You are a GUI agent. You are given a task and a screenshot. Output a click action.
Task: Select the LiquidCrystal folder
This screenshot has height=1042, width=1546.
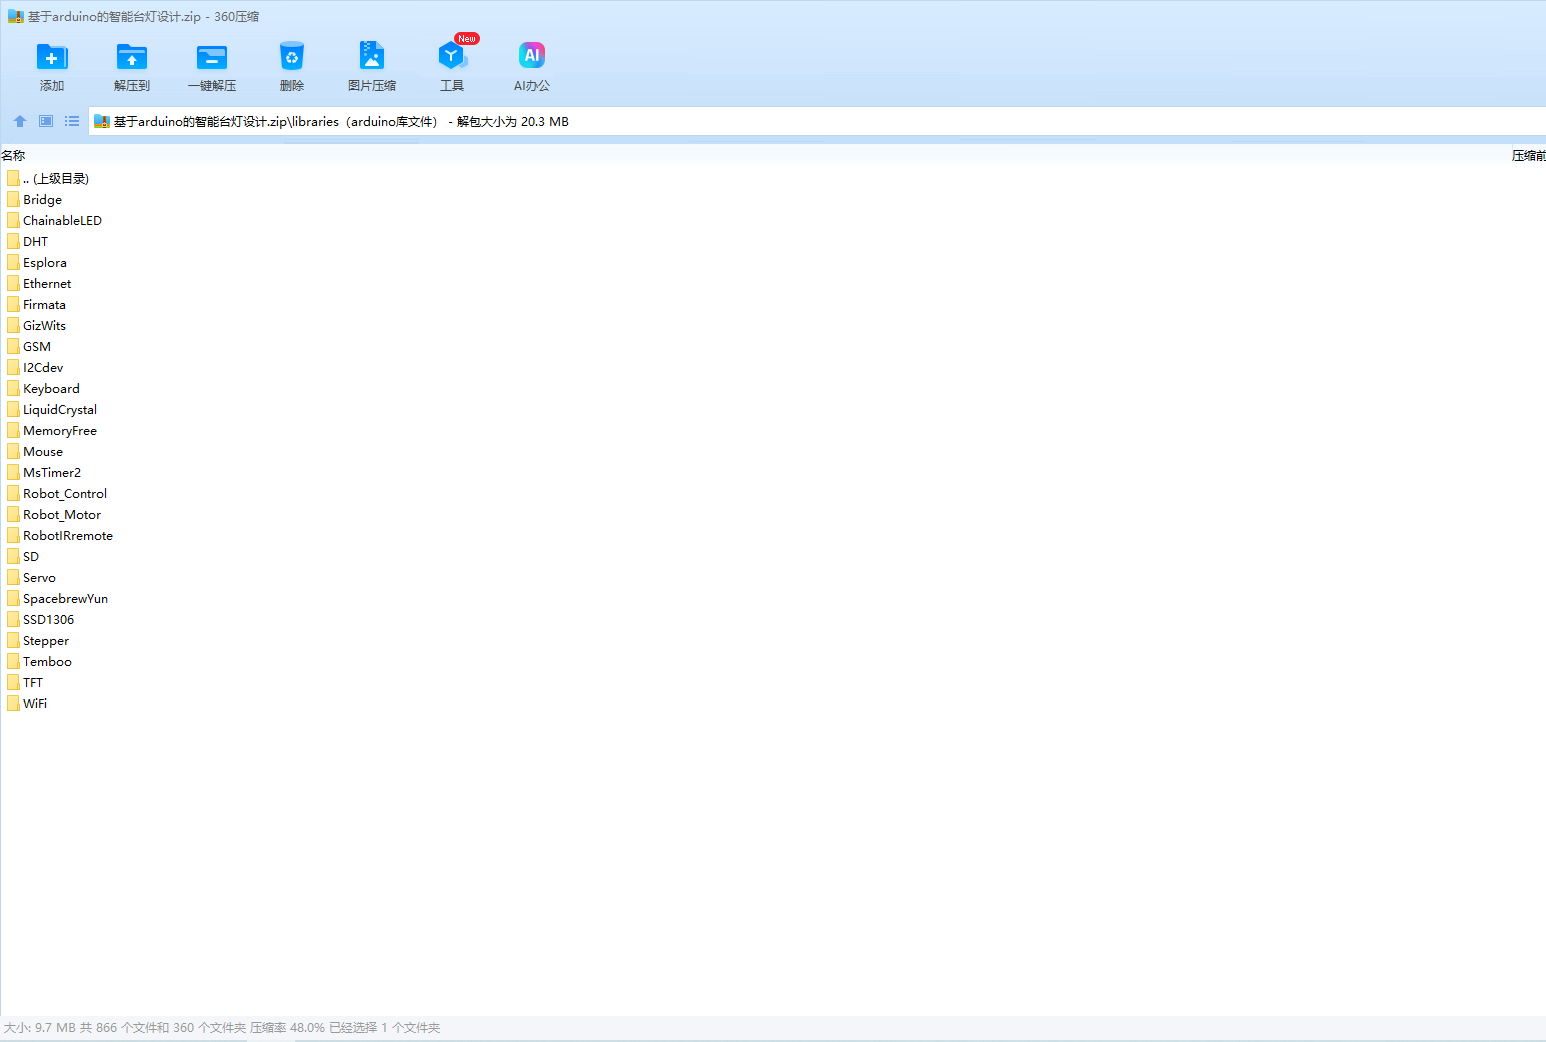60,410
